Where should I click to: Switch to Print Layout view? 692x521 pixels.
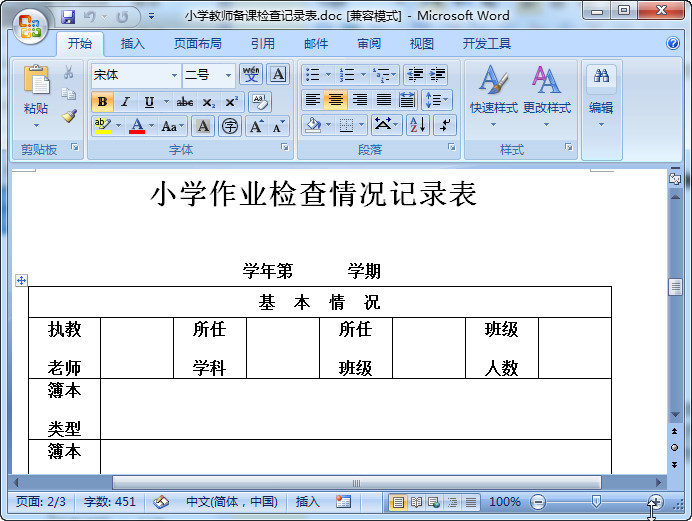(x=398, y=502)
